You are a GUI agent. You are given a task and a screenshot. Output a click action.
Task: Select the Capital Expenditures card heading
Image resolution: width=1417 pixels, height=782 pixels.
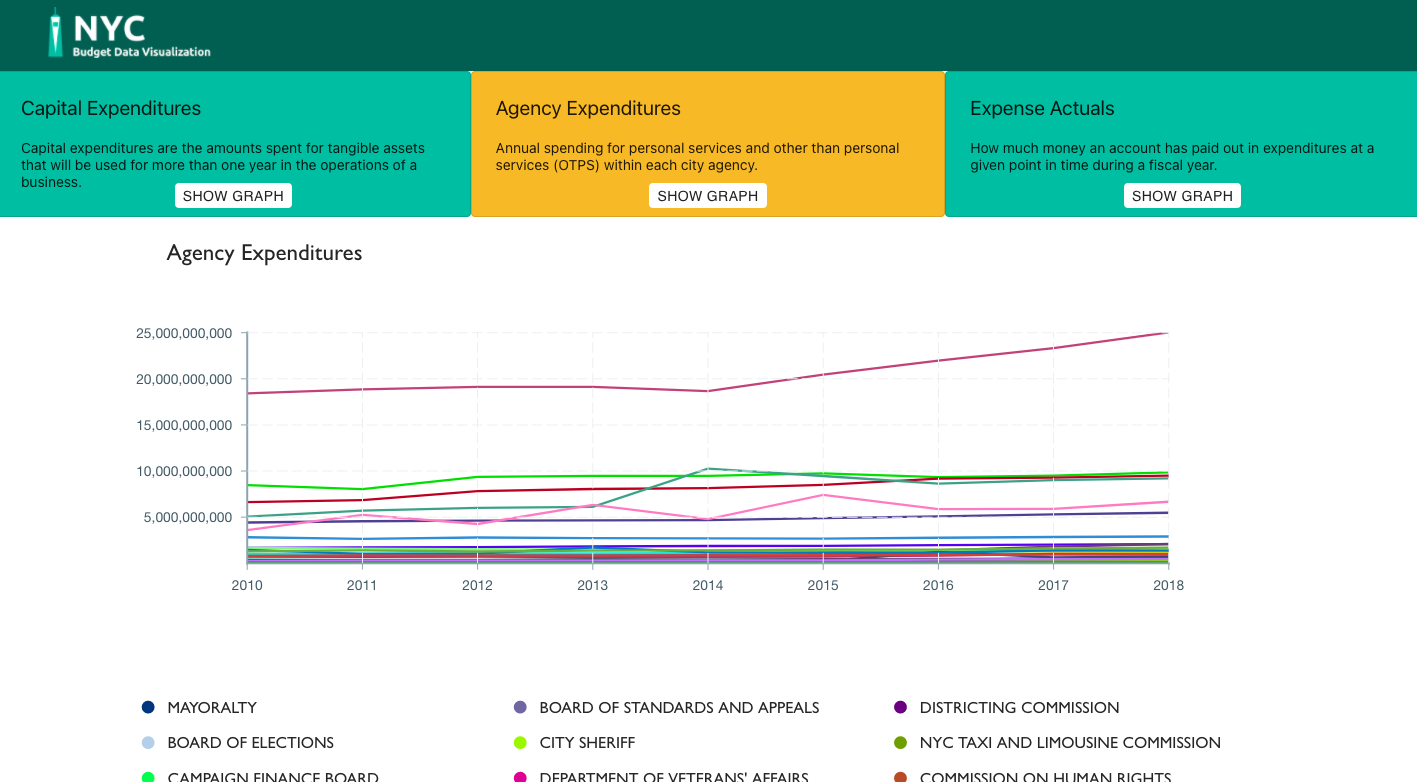click(x=111, y=109)
